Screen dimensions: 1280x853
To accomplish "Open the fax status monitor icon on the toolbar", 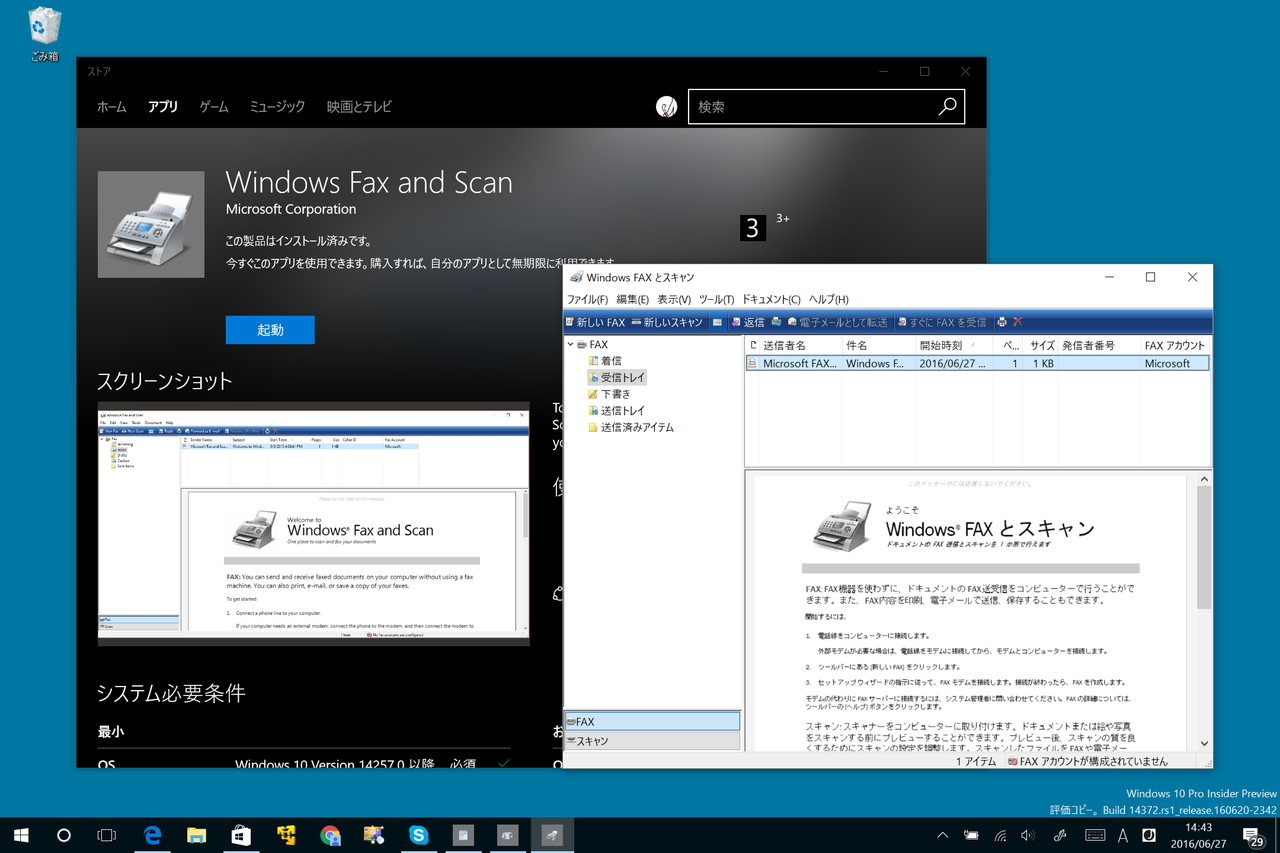I will (718, 321).
